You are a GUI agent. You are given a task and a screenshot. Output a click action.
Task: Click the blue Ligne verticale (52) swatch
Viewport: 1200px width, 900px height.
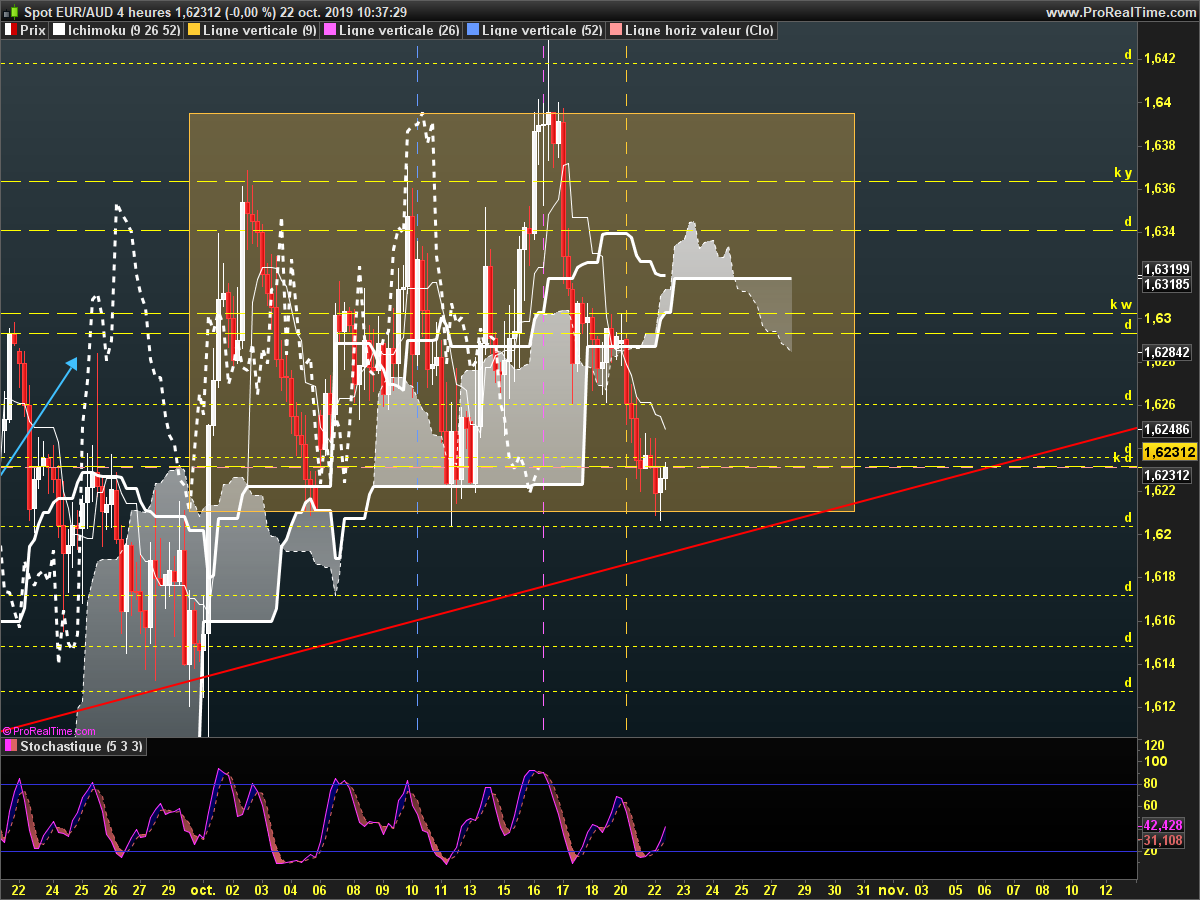tap(473, 30)
